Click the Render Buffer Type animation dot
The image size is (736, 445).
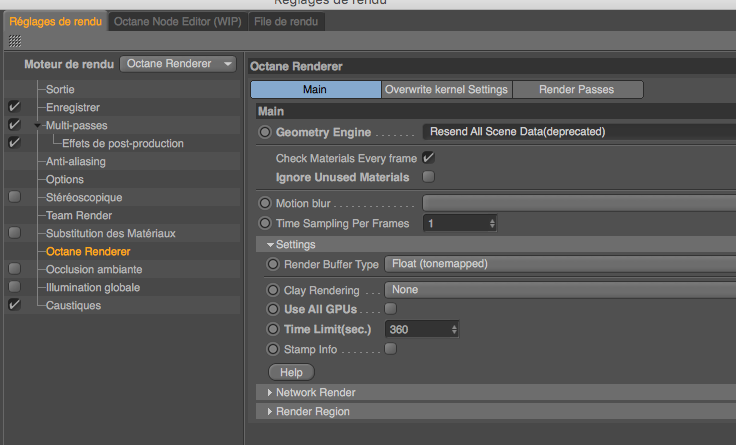(274, 264)
